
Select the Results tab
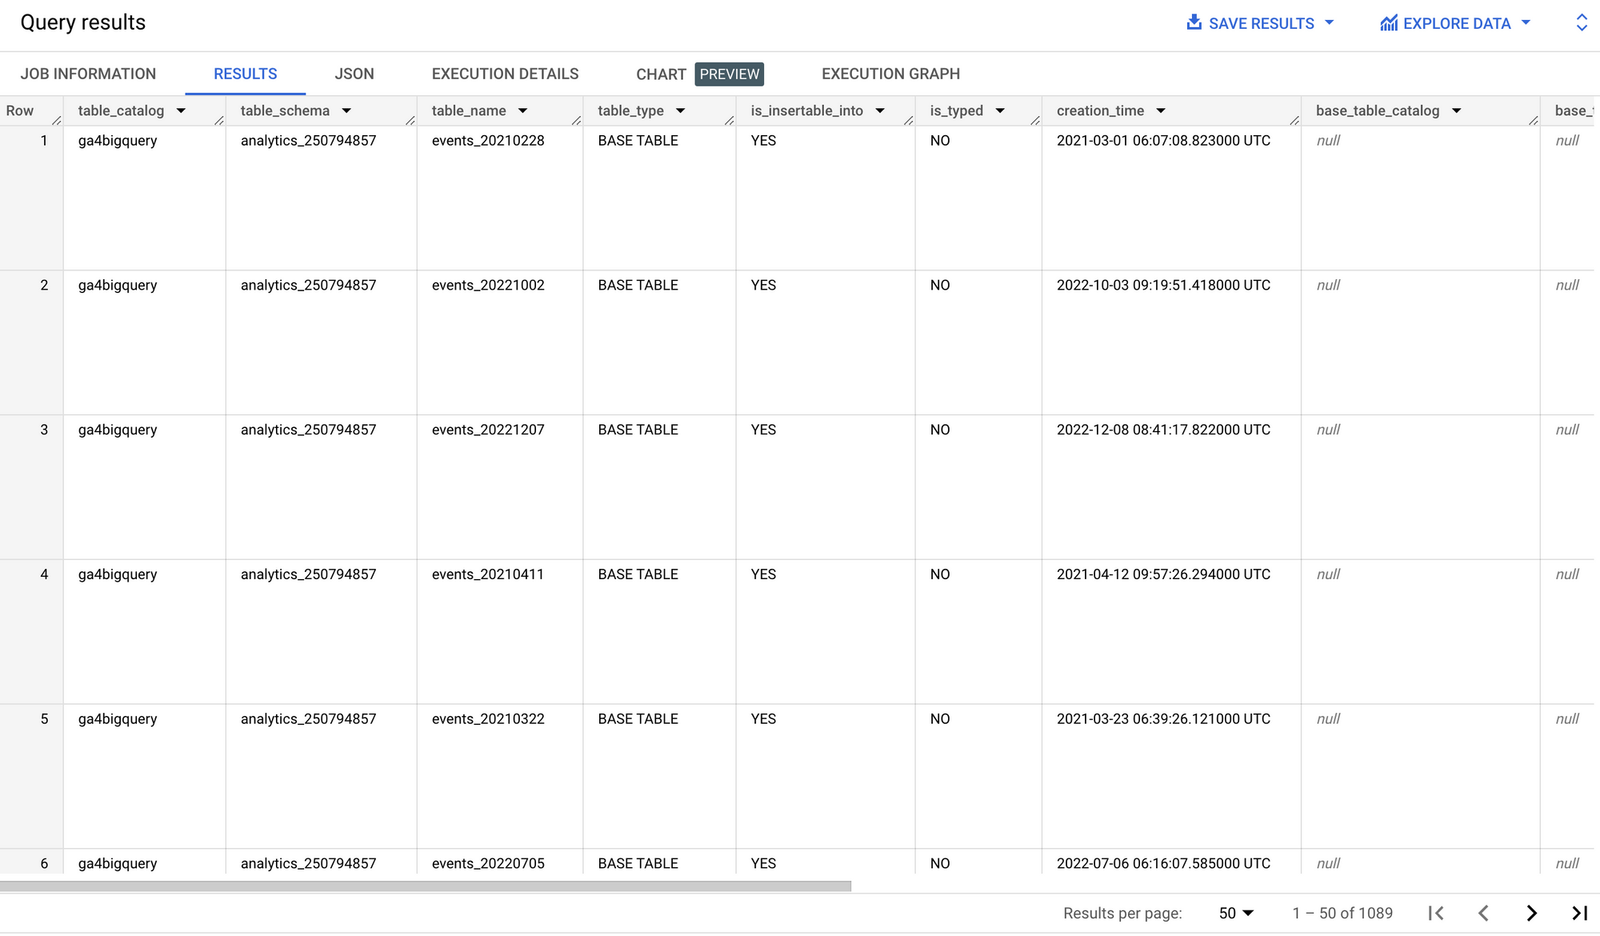pos(245,73)
